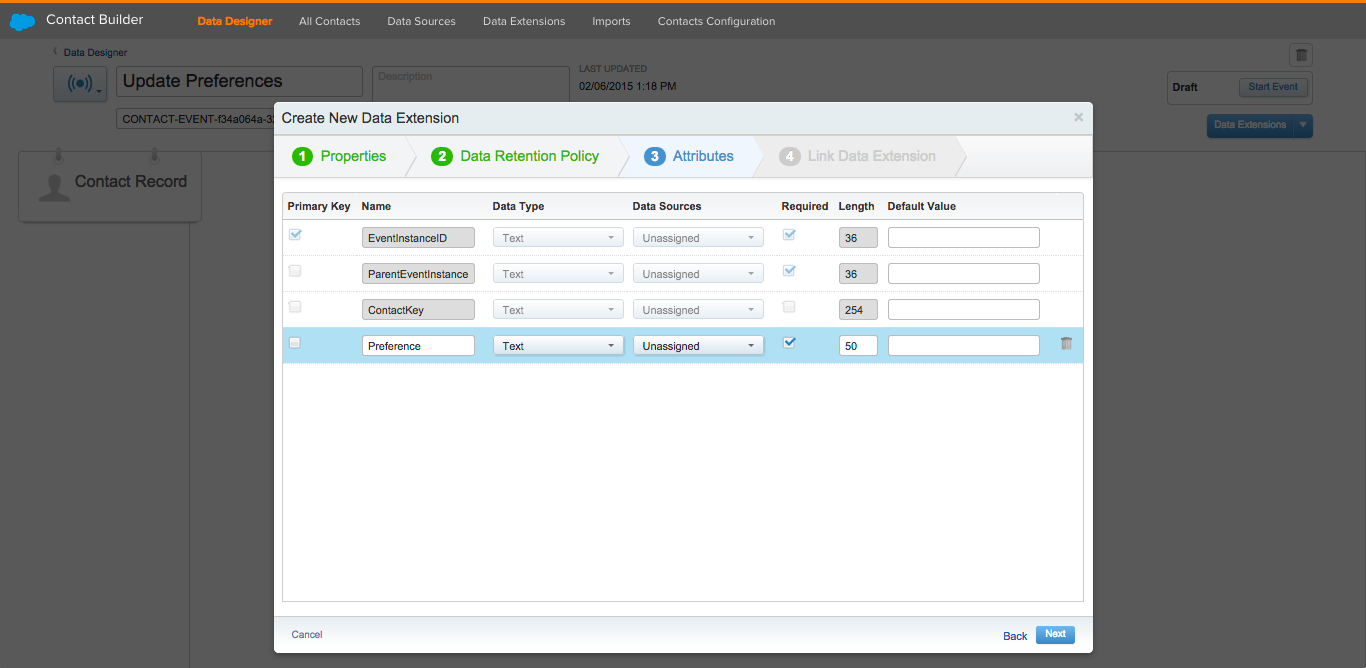Click the Contact Builder app title

pos(95,20)
